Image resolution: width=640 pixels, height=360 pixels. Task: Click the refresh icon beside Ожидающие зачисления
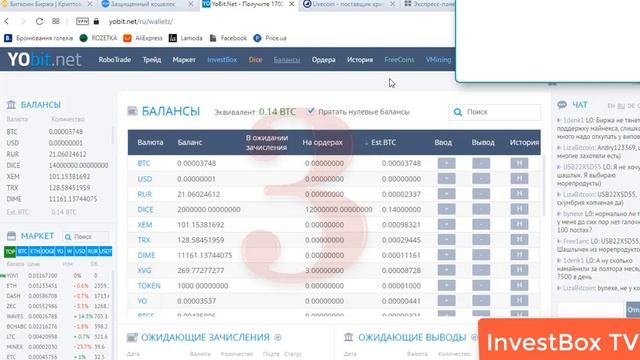pos(278,337)
